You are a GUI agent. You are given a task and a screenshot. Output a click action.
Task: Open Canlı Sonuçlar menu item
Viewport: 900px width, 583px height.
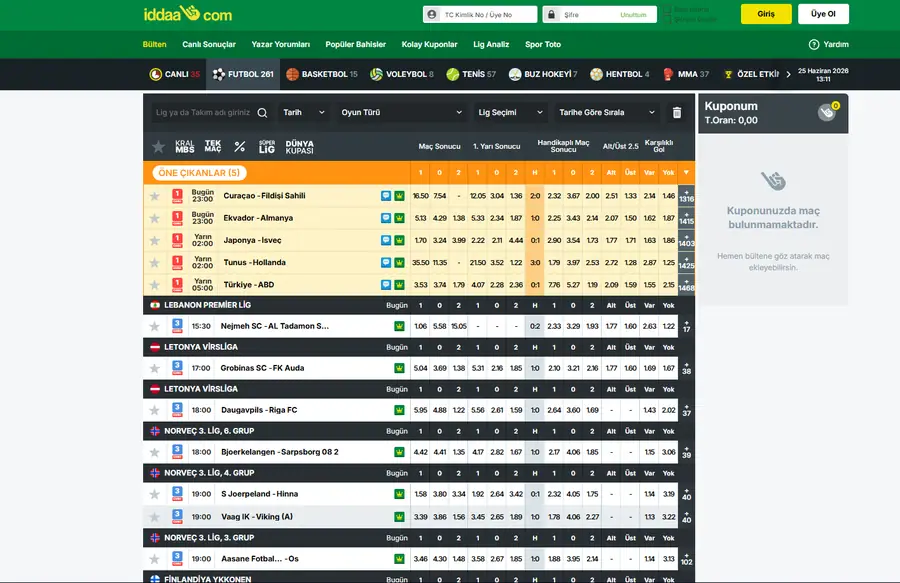click(x=209, y=44)
